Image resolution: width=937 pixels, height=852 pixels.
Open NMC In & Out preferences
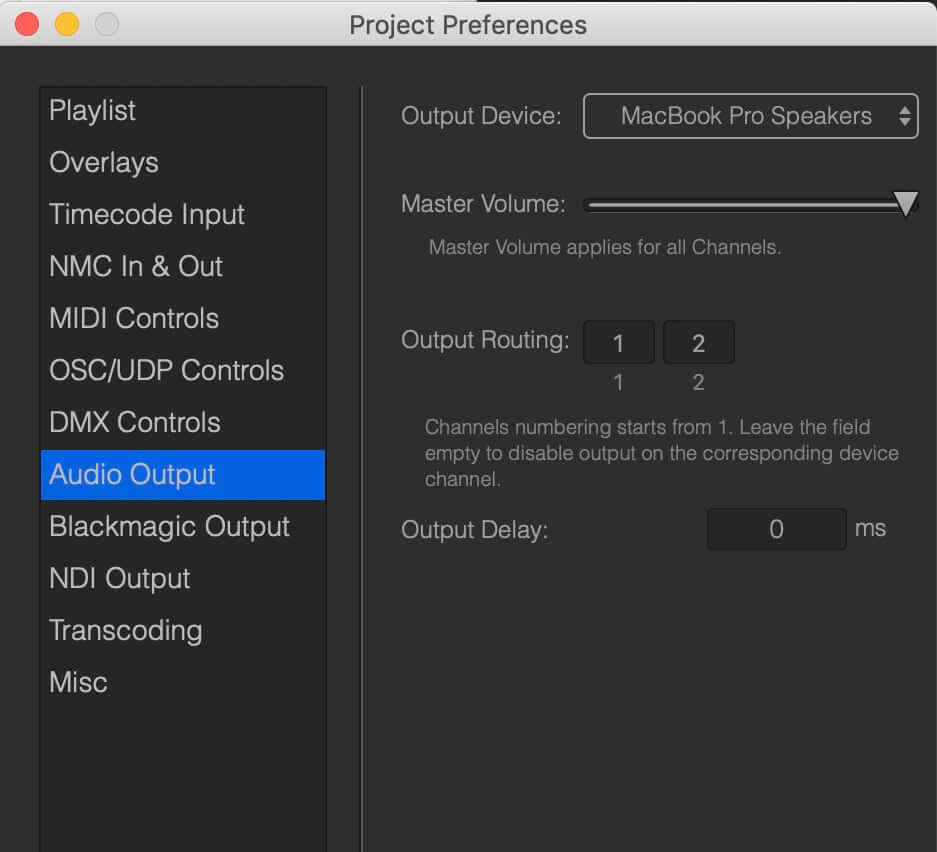(183, 266)
